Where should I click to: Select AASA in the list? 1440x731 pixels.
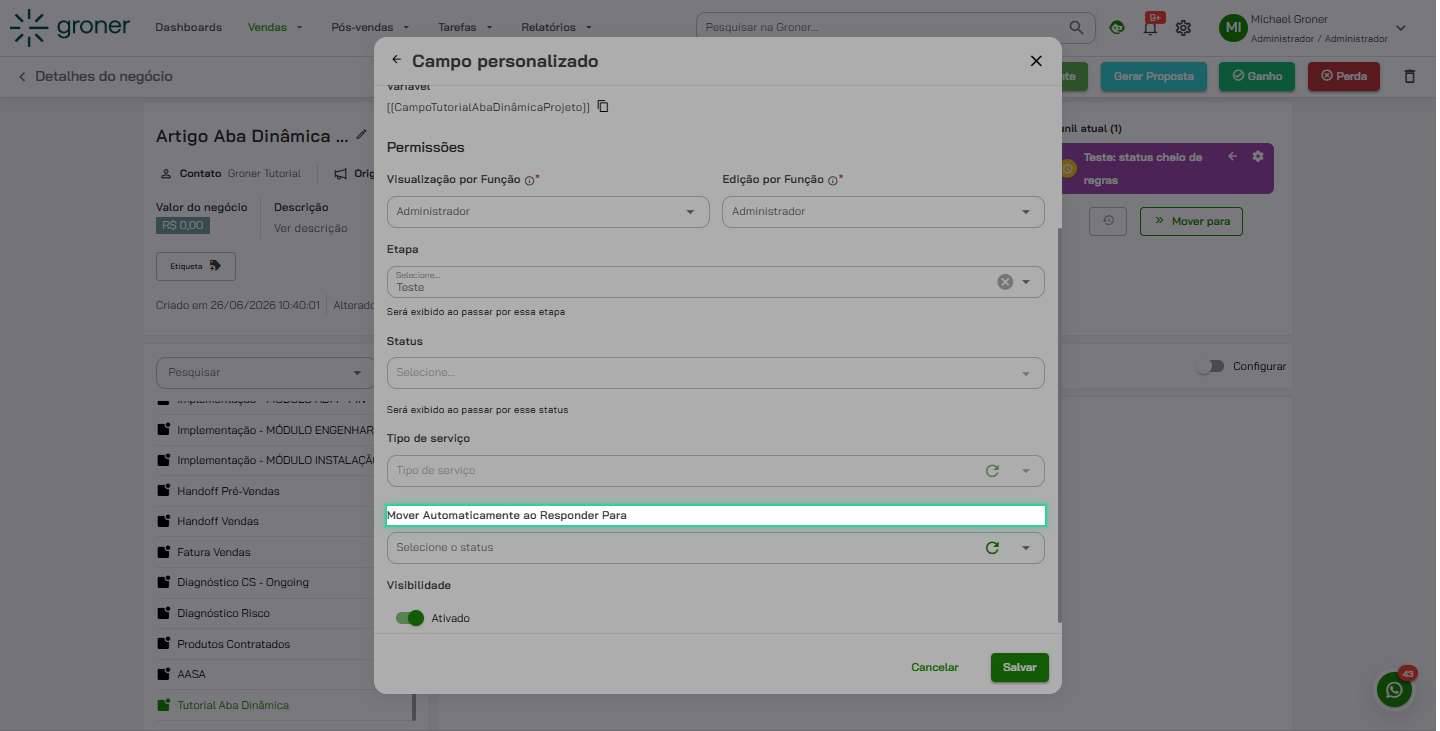(x=190, y=674)
